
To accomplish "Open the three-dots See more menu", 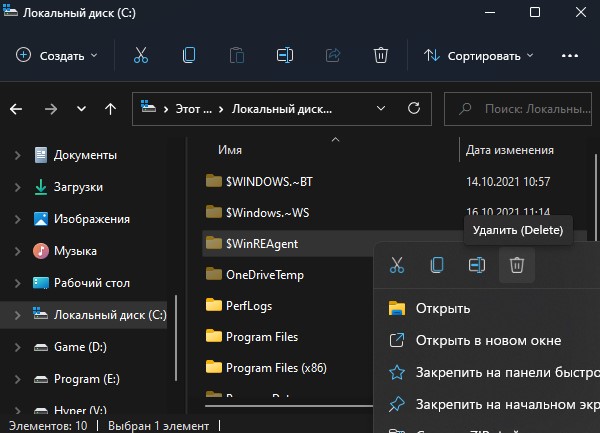I will pos(570,56).
